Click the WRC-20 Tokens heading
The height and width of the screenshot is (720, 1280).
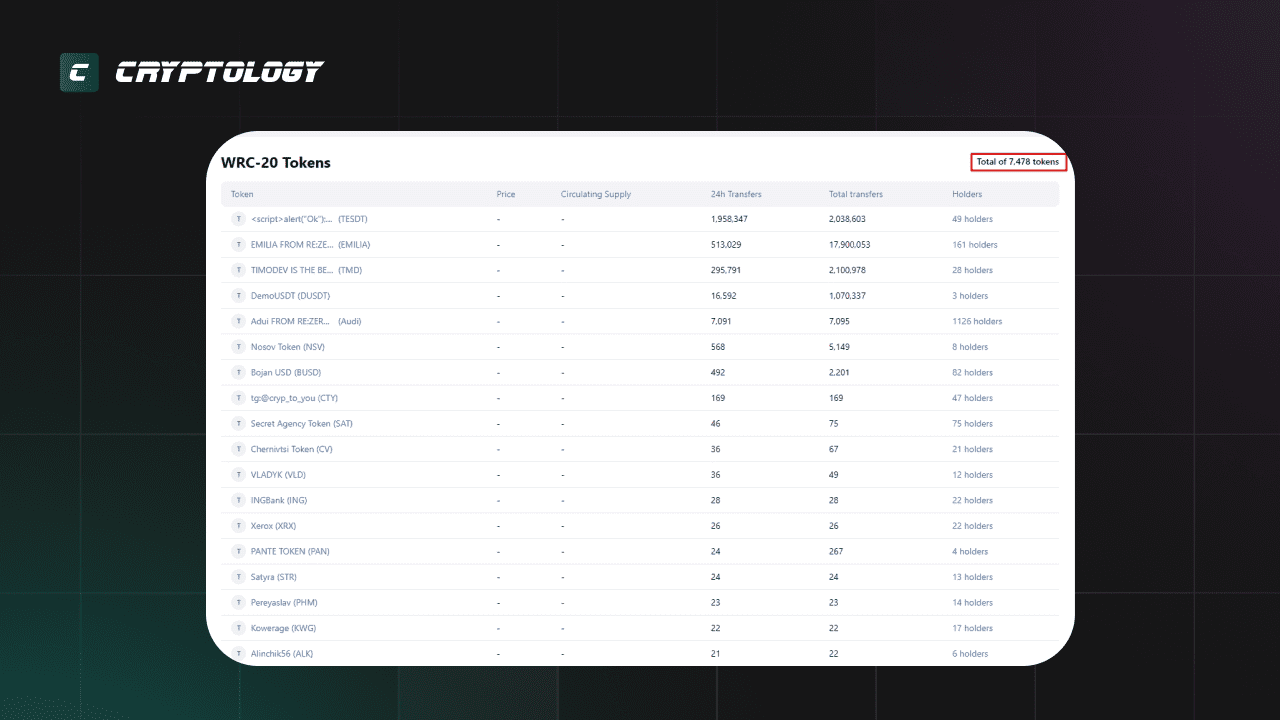click(x=276, y=162)
